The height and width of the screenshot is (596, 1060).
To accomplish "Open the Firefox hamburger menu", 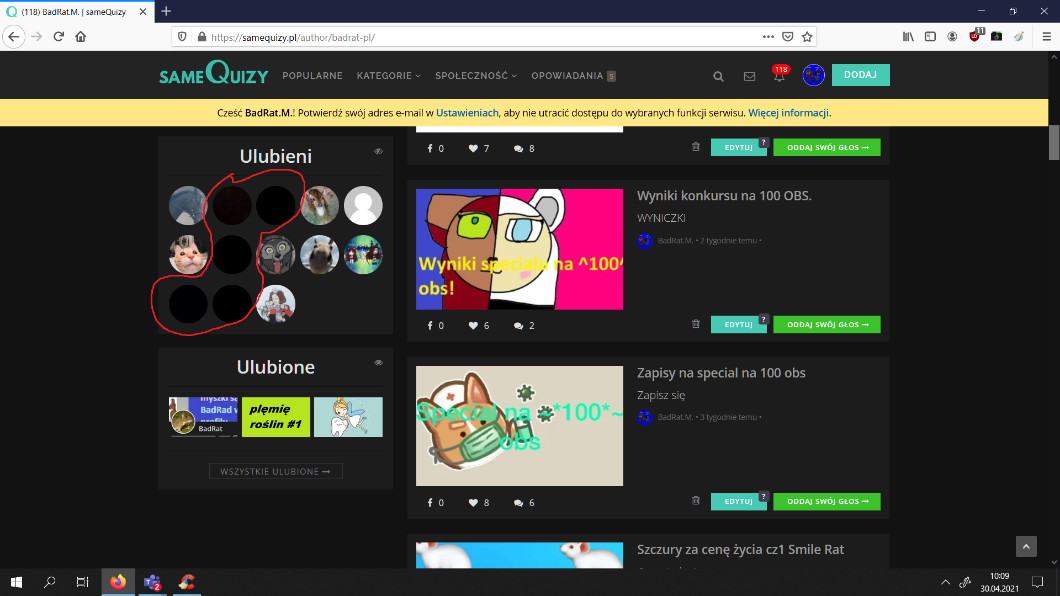I will (1044, 36).
